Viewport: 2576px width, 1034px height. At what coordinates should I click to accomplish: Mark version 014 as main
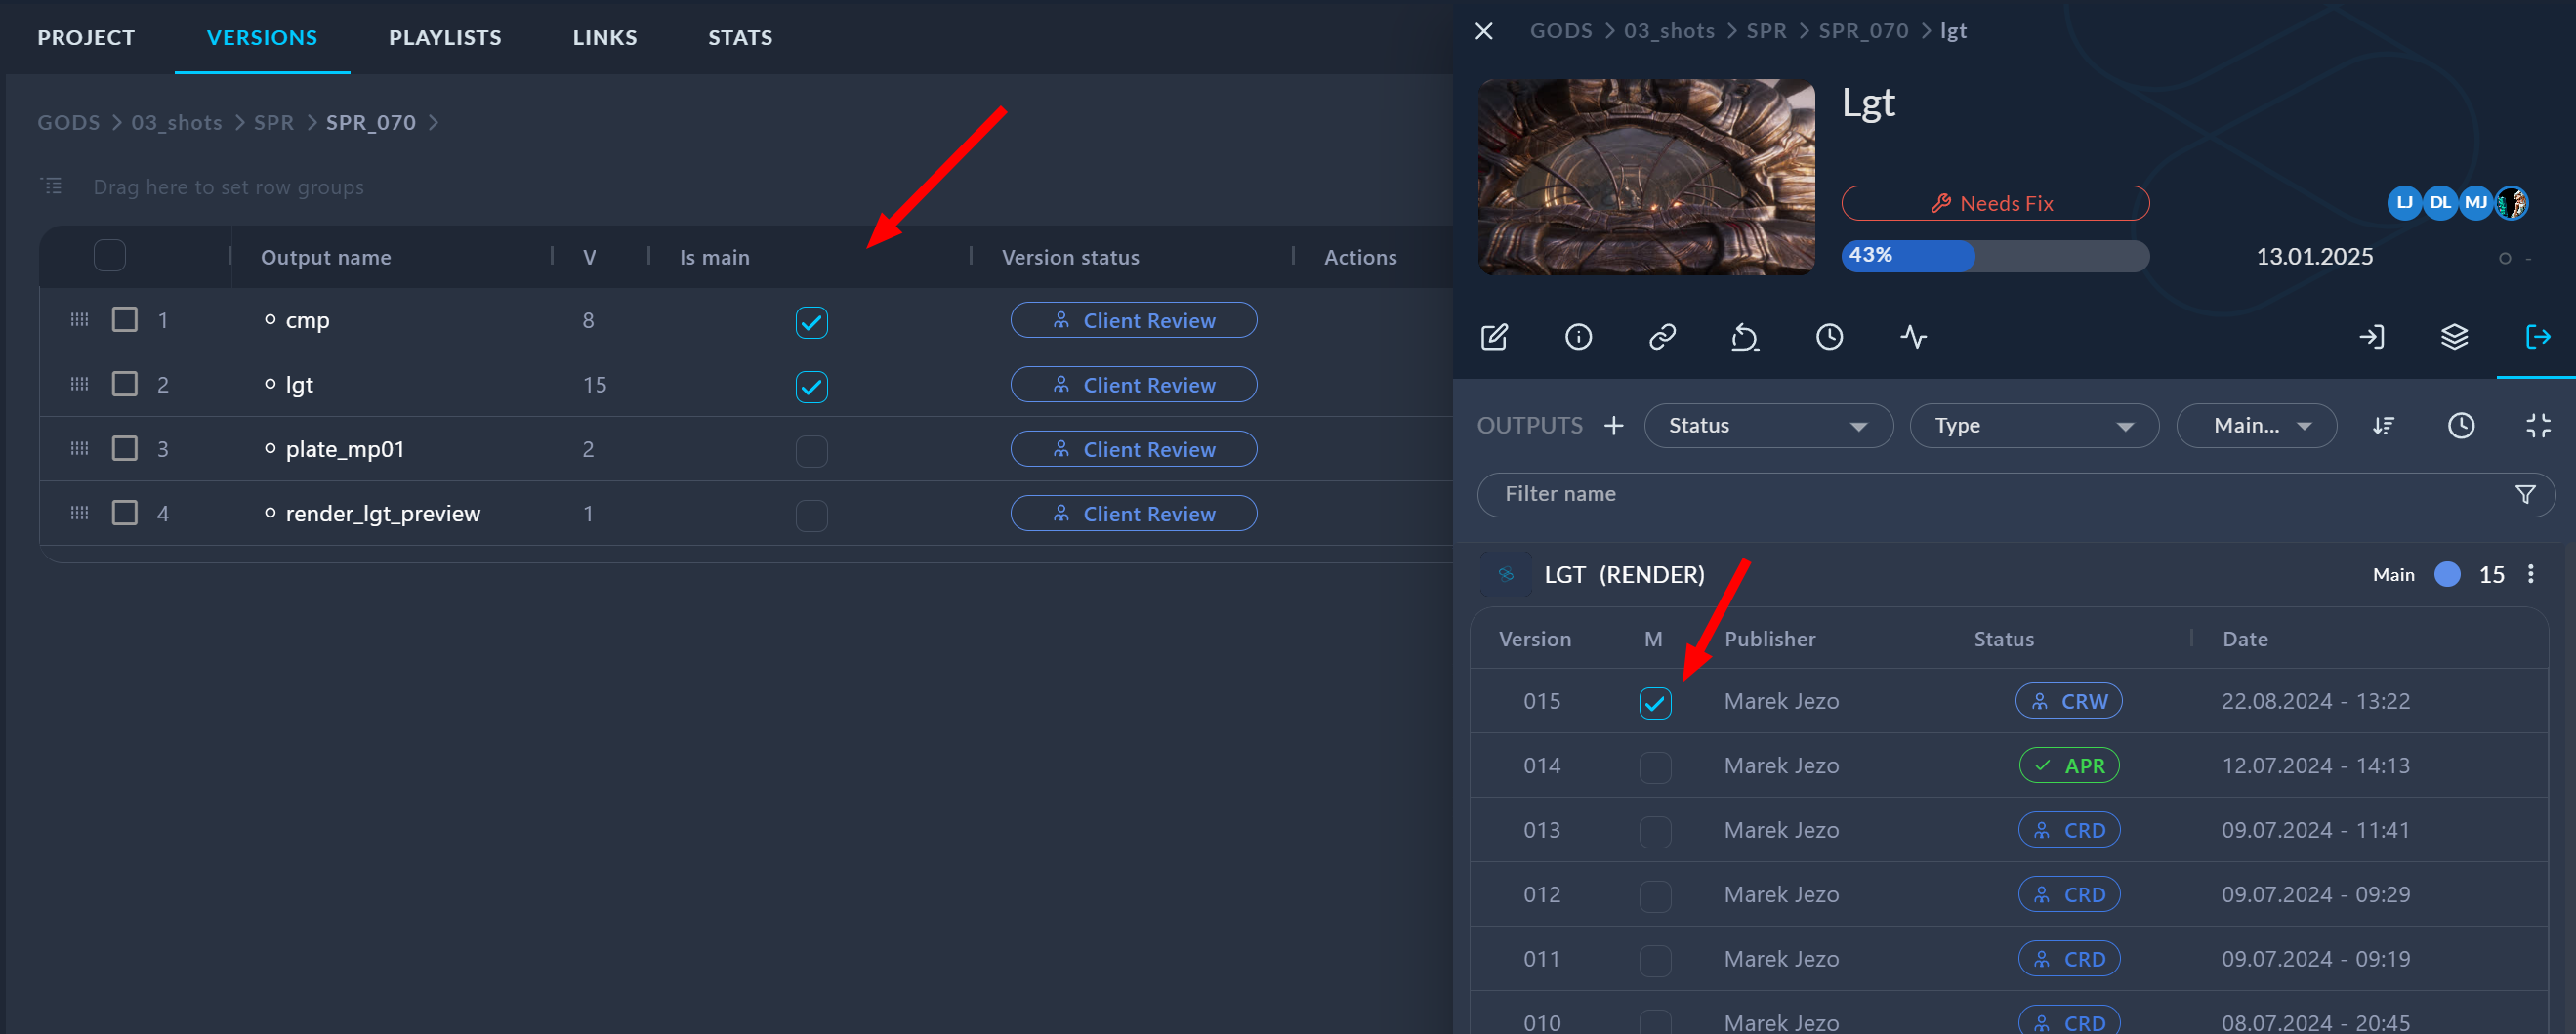(x=1655, y=767)
